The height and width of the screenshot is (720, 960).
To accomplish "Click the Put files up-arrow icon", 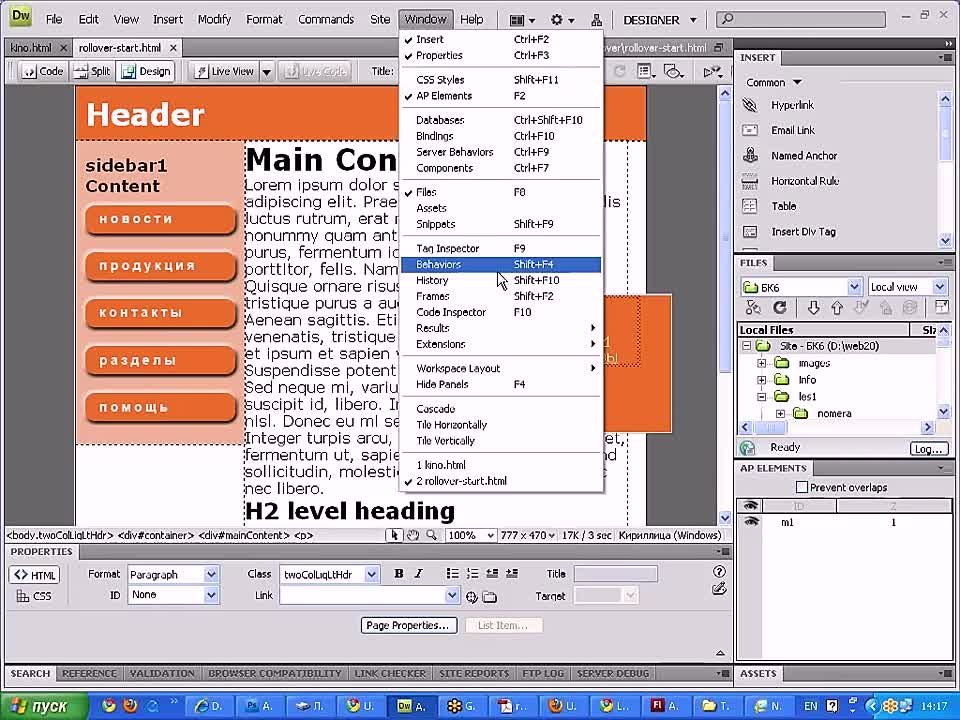I will (x=836, y=308).
